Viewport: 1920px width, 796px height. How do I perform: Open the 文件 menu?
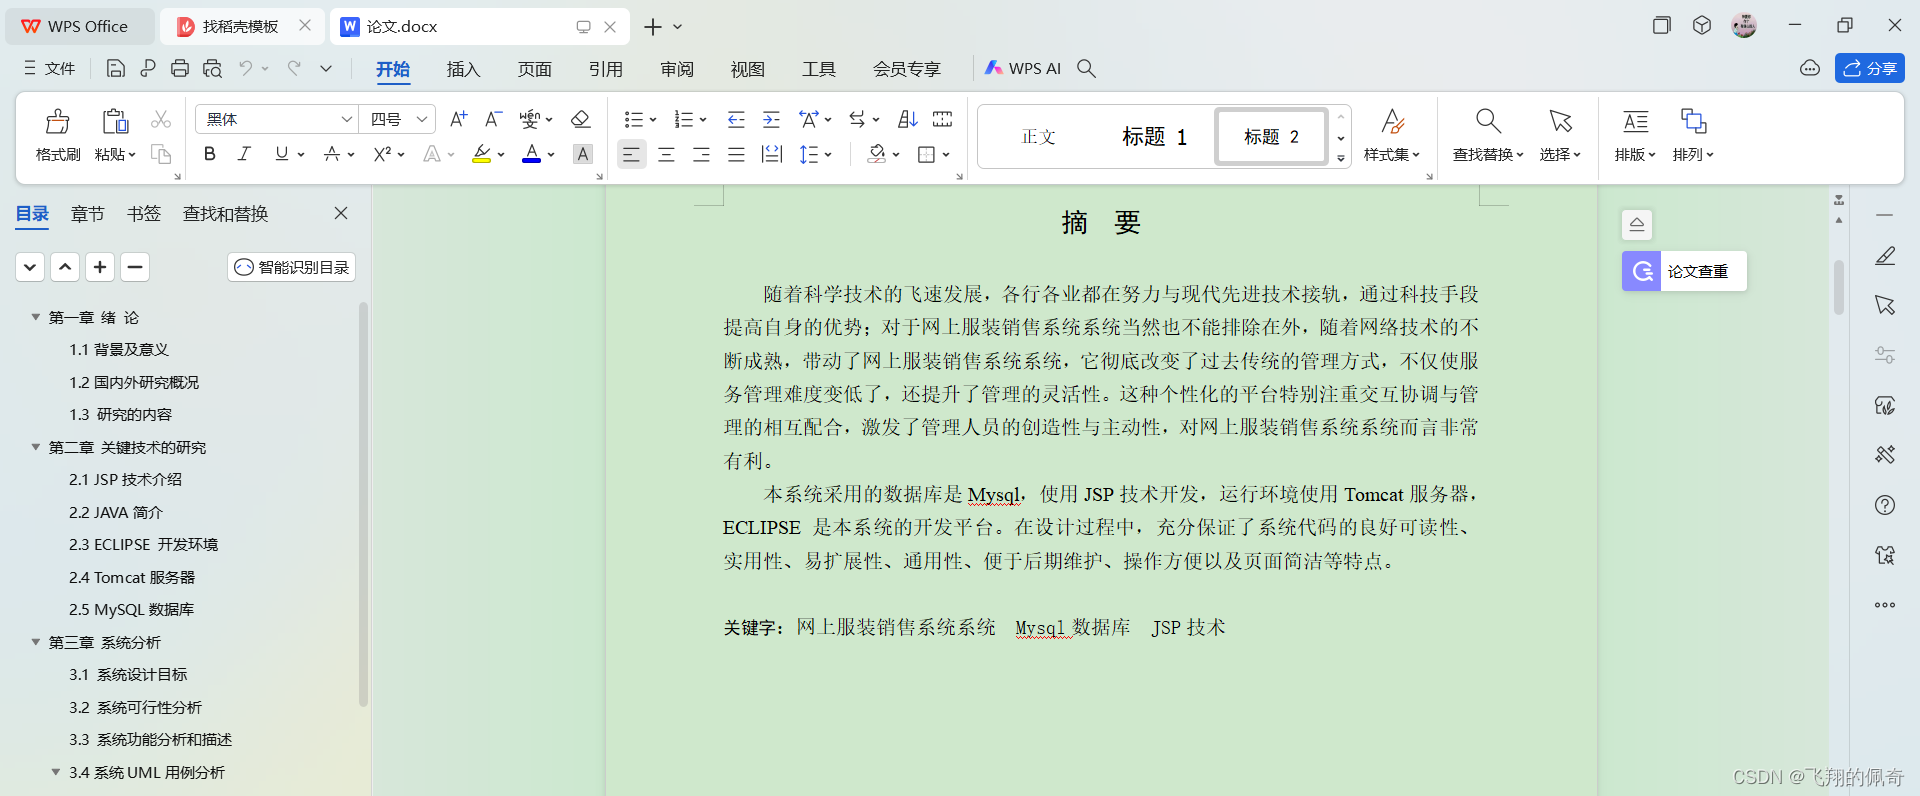pyautogui.click(x=49, y=68)
